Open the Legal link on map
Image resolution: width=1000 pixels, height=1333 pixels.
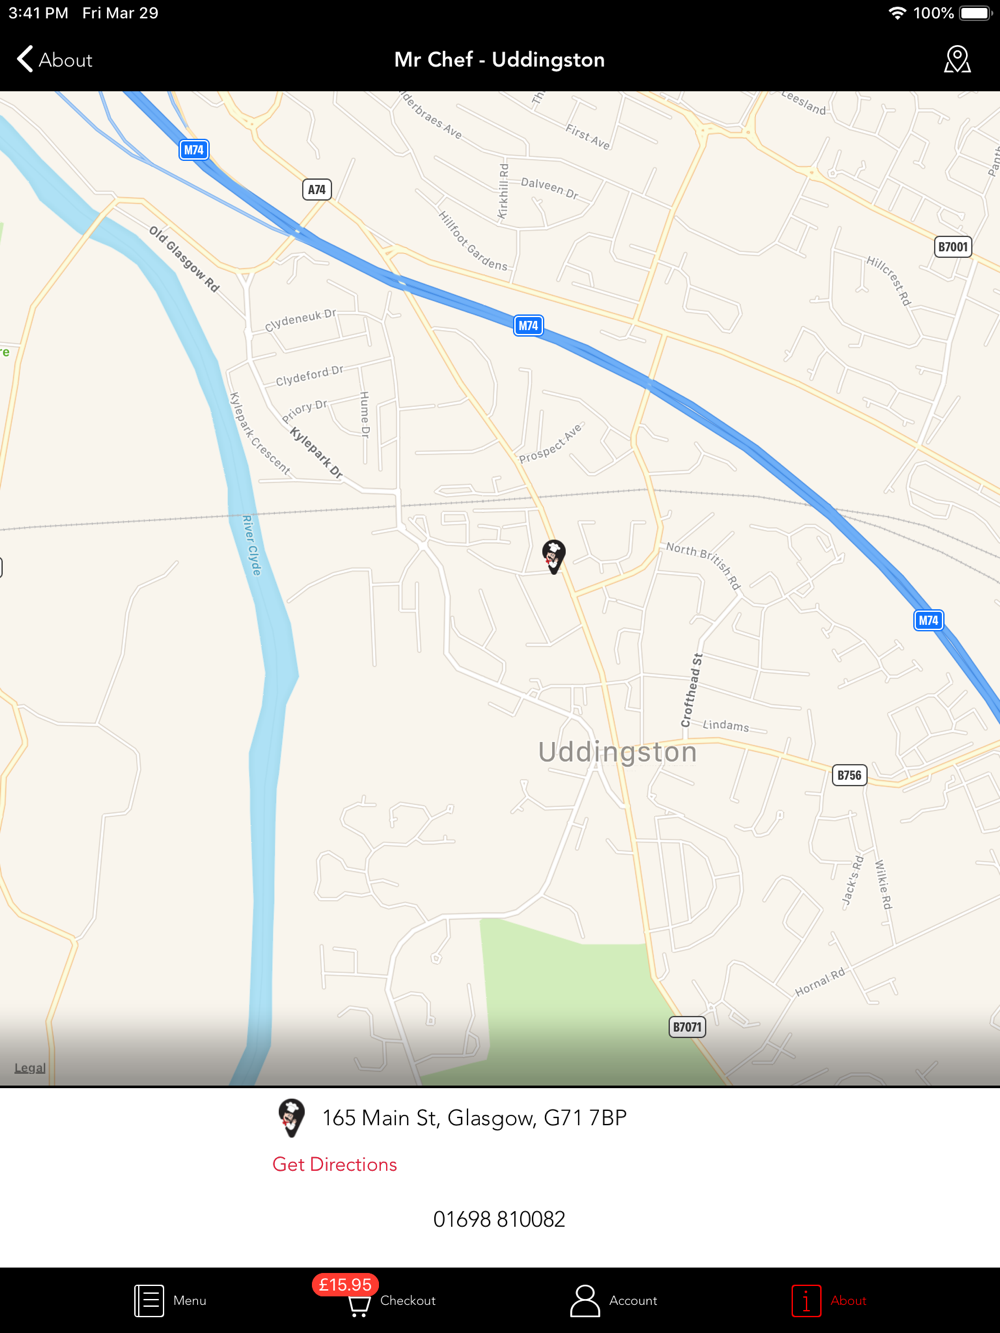coord(30,1067)
